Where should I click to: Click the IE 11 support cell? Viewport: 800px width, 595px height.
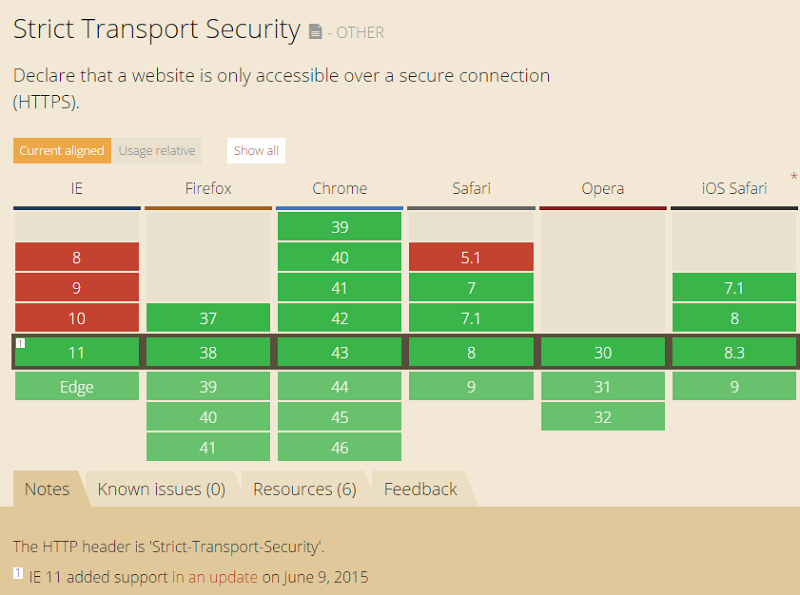coord(76,352)
